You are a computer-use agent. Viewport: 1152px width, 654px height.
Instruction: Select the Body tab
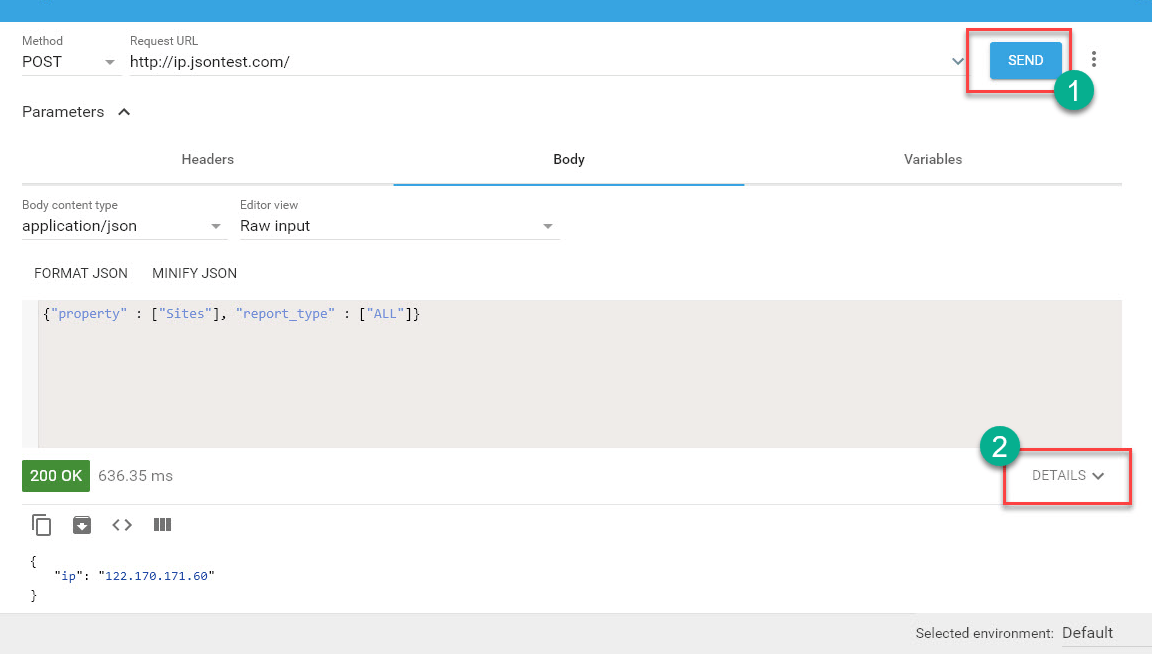point(569,159)
